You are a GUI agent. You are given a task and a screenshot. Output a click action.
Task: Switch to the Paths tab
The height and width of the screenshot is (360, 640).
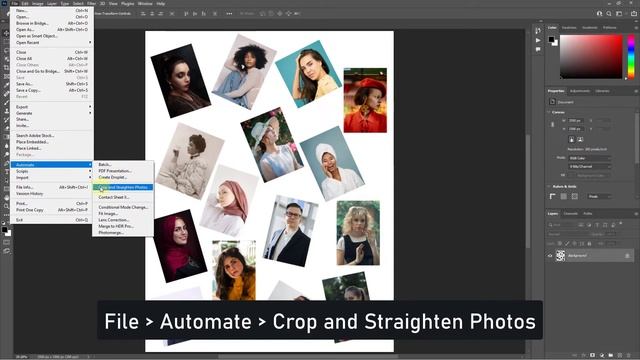click(x=588, y=213)
